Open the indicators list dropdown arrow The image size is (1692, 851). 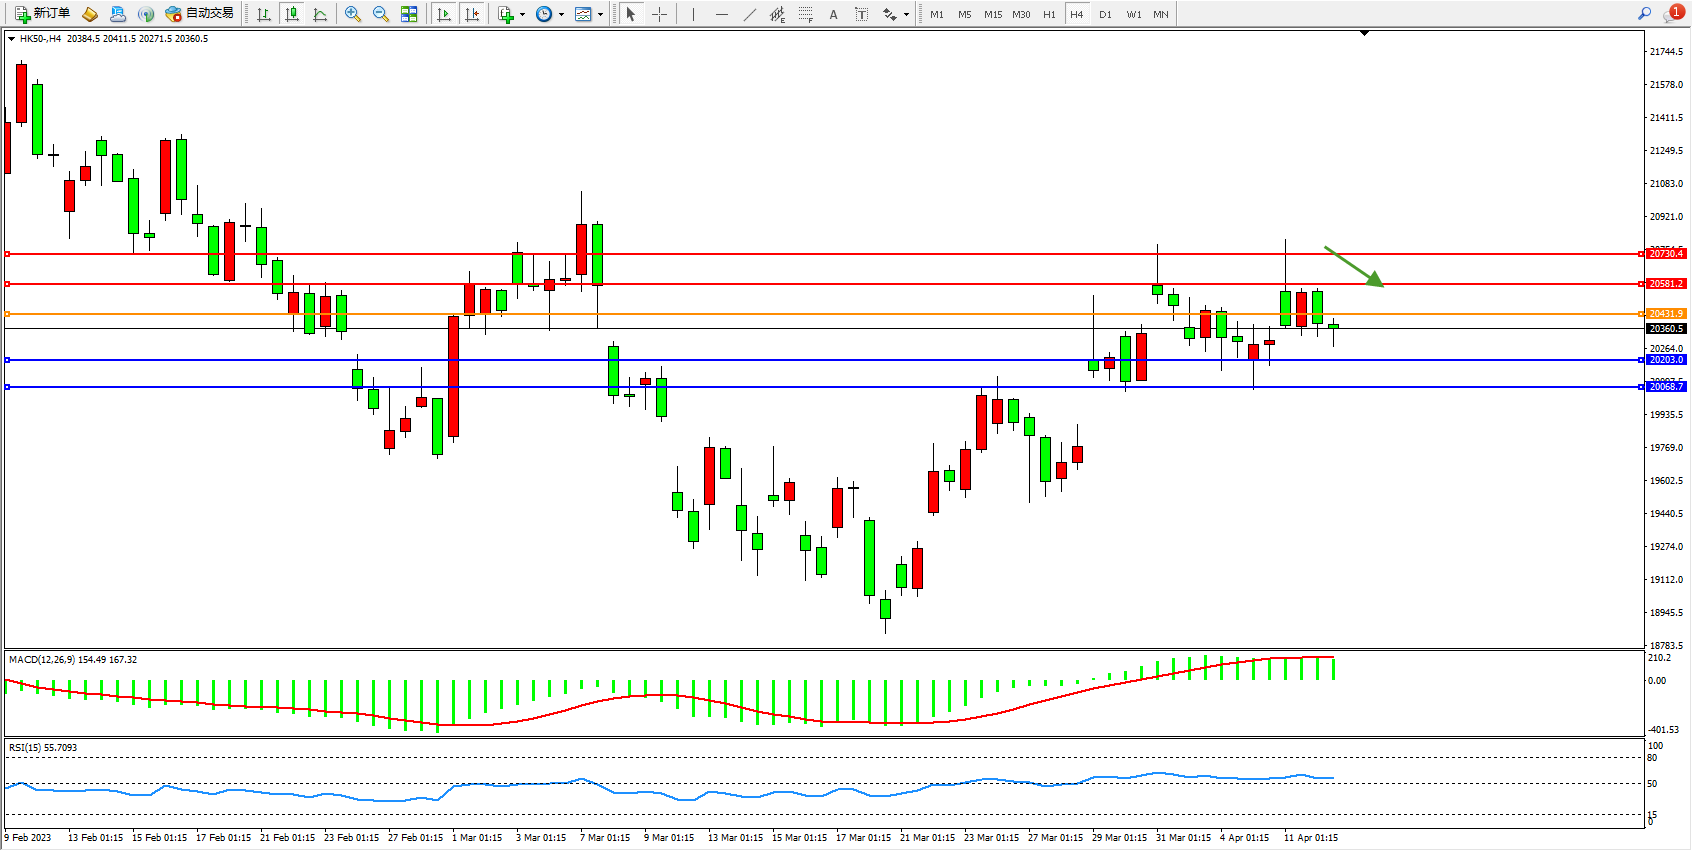pos(522,14)
